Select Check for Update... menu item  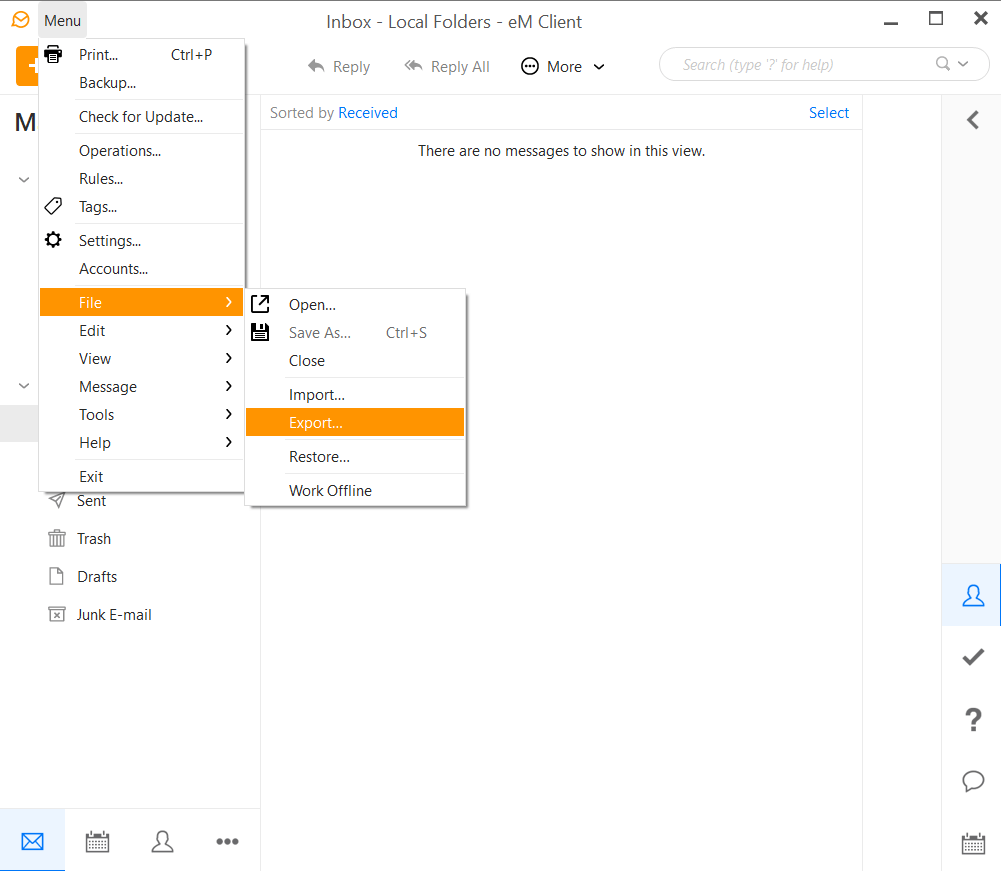[142, 116]
